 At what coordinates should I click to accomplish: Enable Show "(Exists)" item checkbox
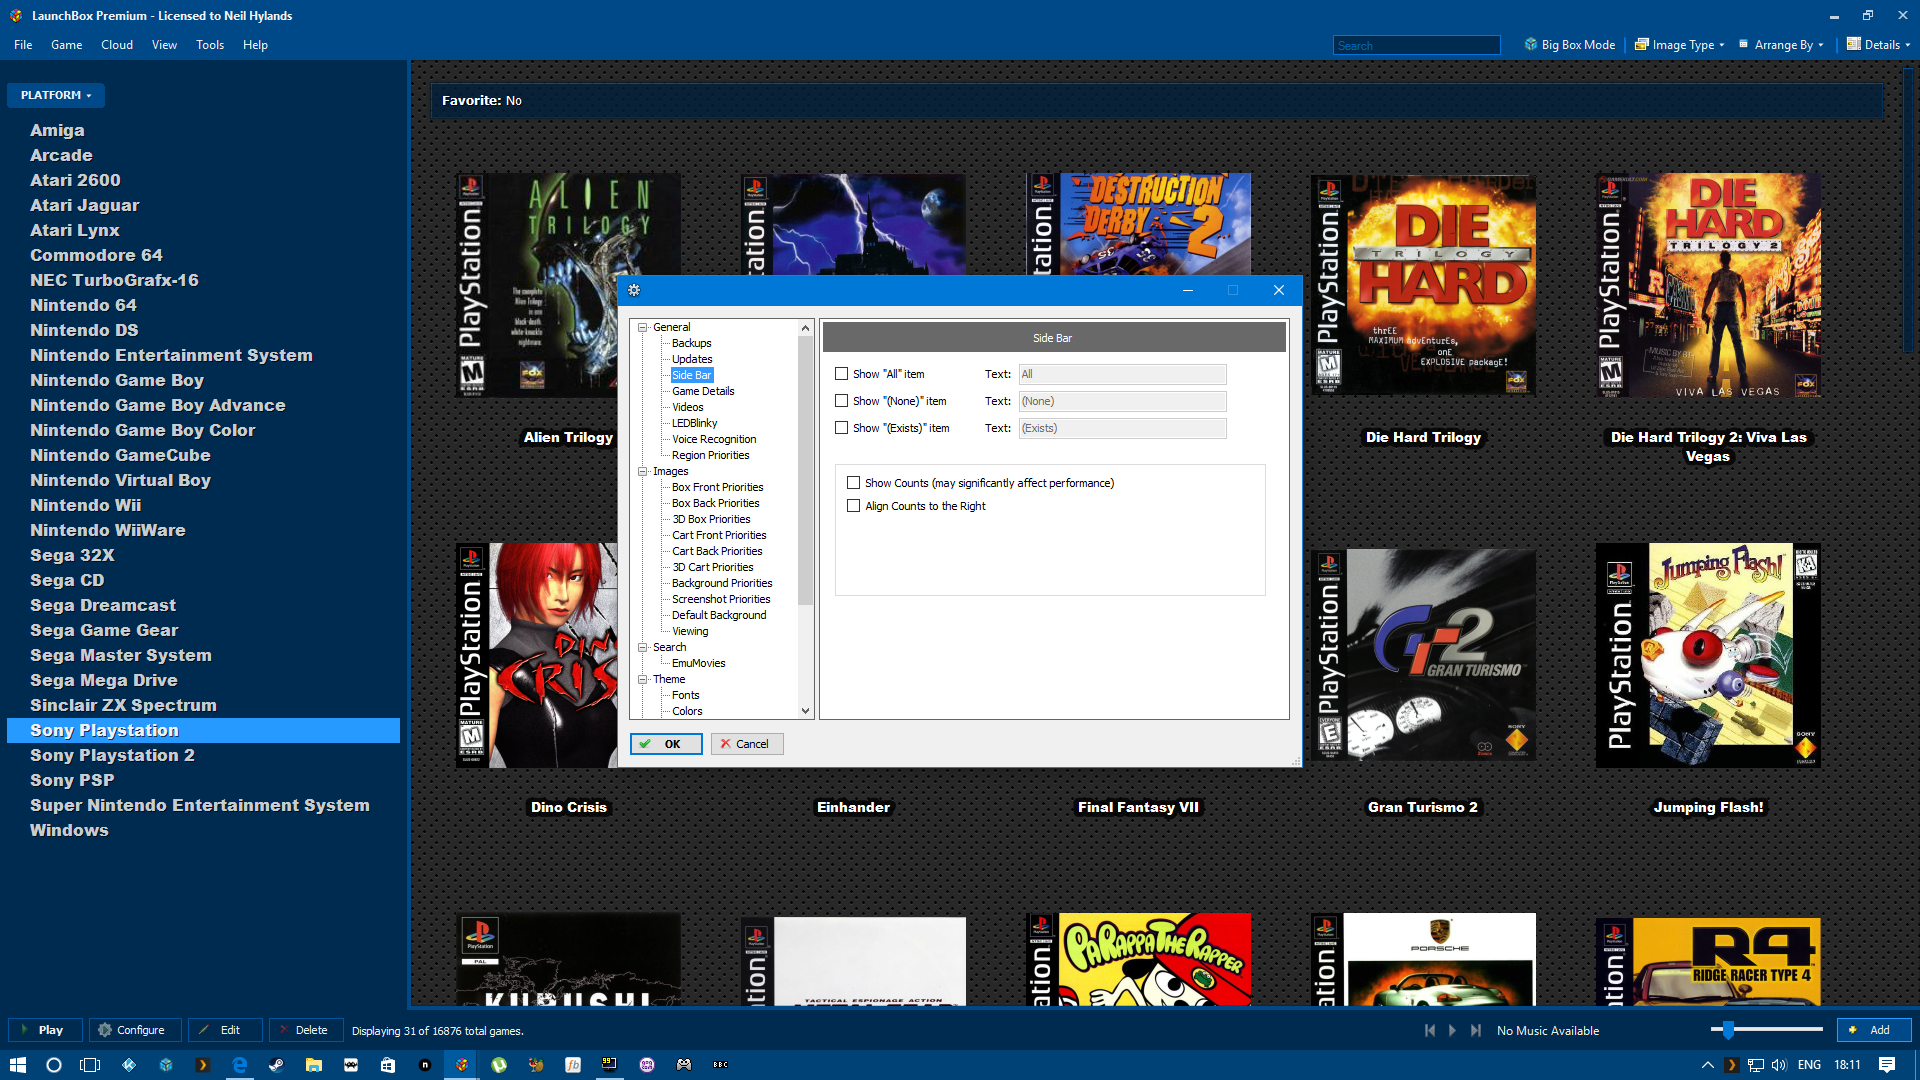pyautogui.click(x=841, y=428)
